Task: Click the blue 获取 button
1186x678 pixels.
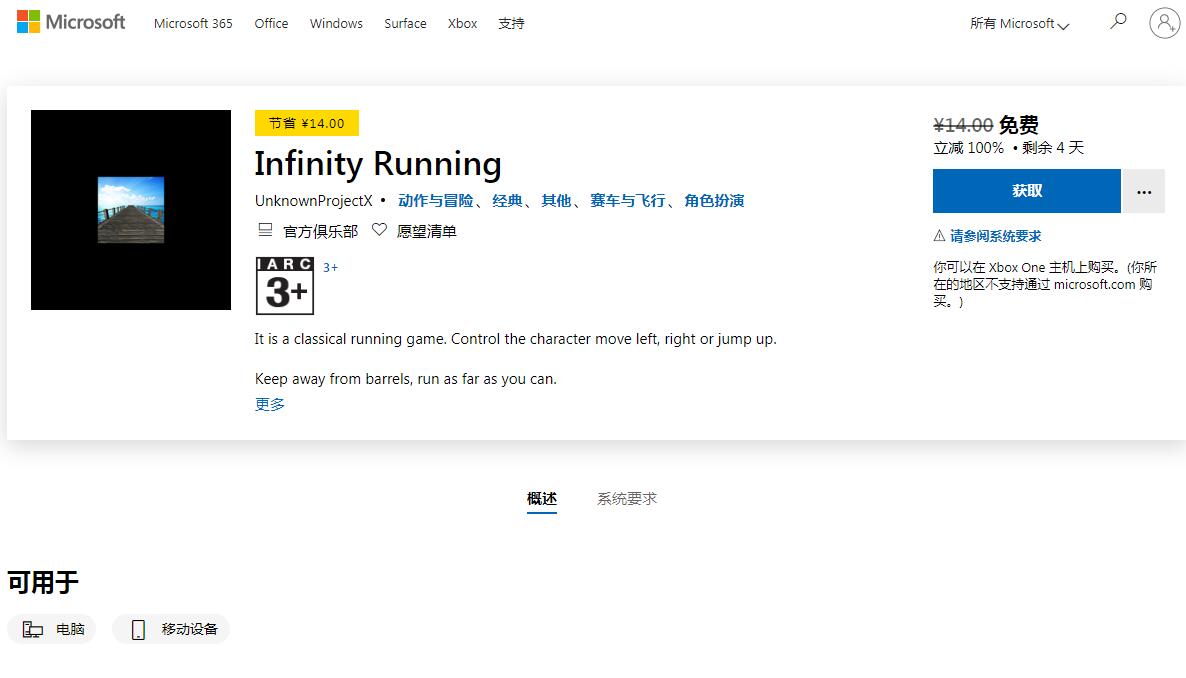Action: click(1026, 191)
